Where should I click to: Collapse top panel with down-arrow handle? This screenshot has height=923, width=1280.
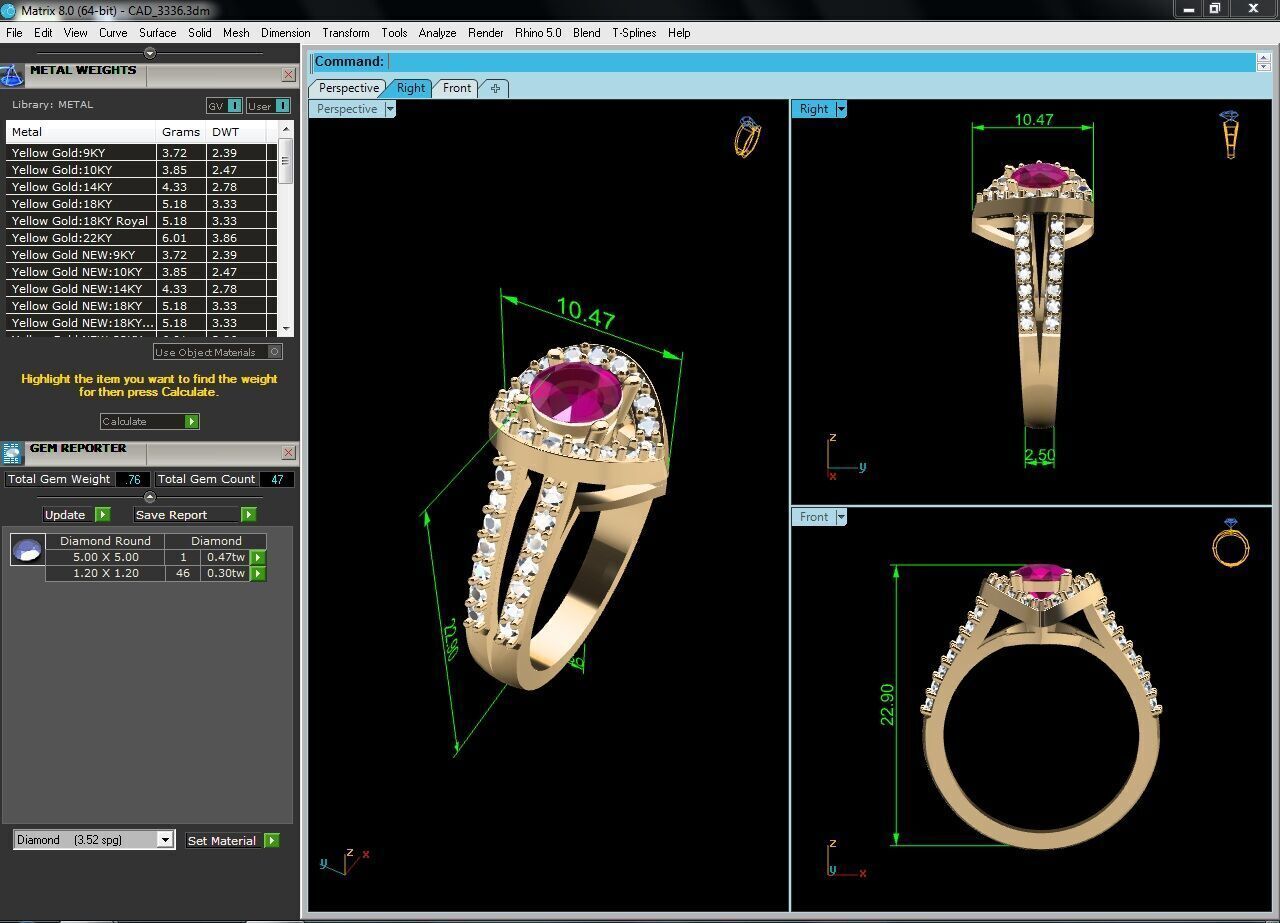click(150, 53)
